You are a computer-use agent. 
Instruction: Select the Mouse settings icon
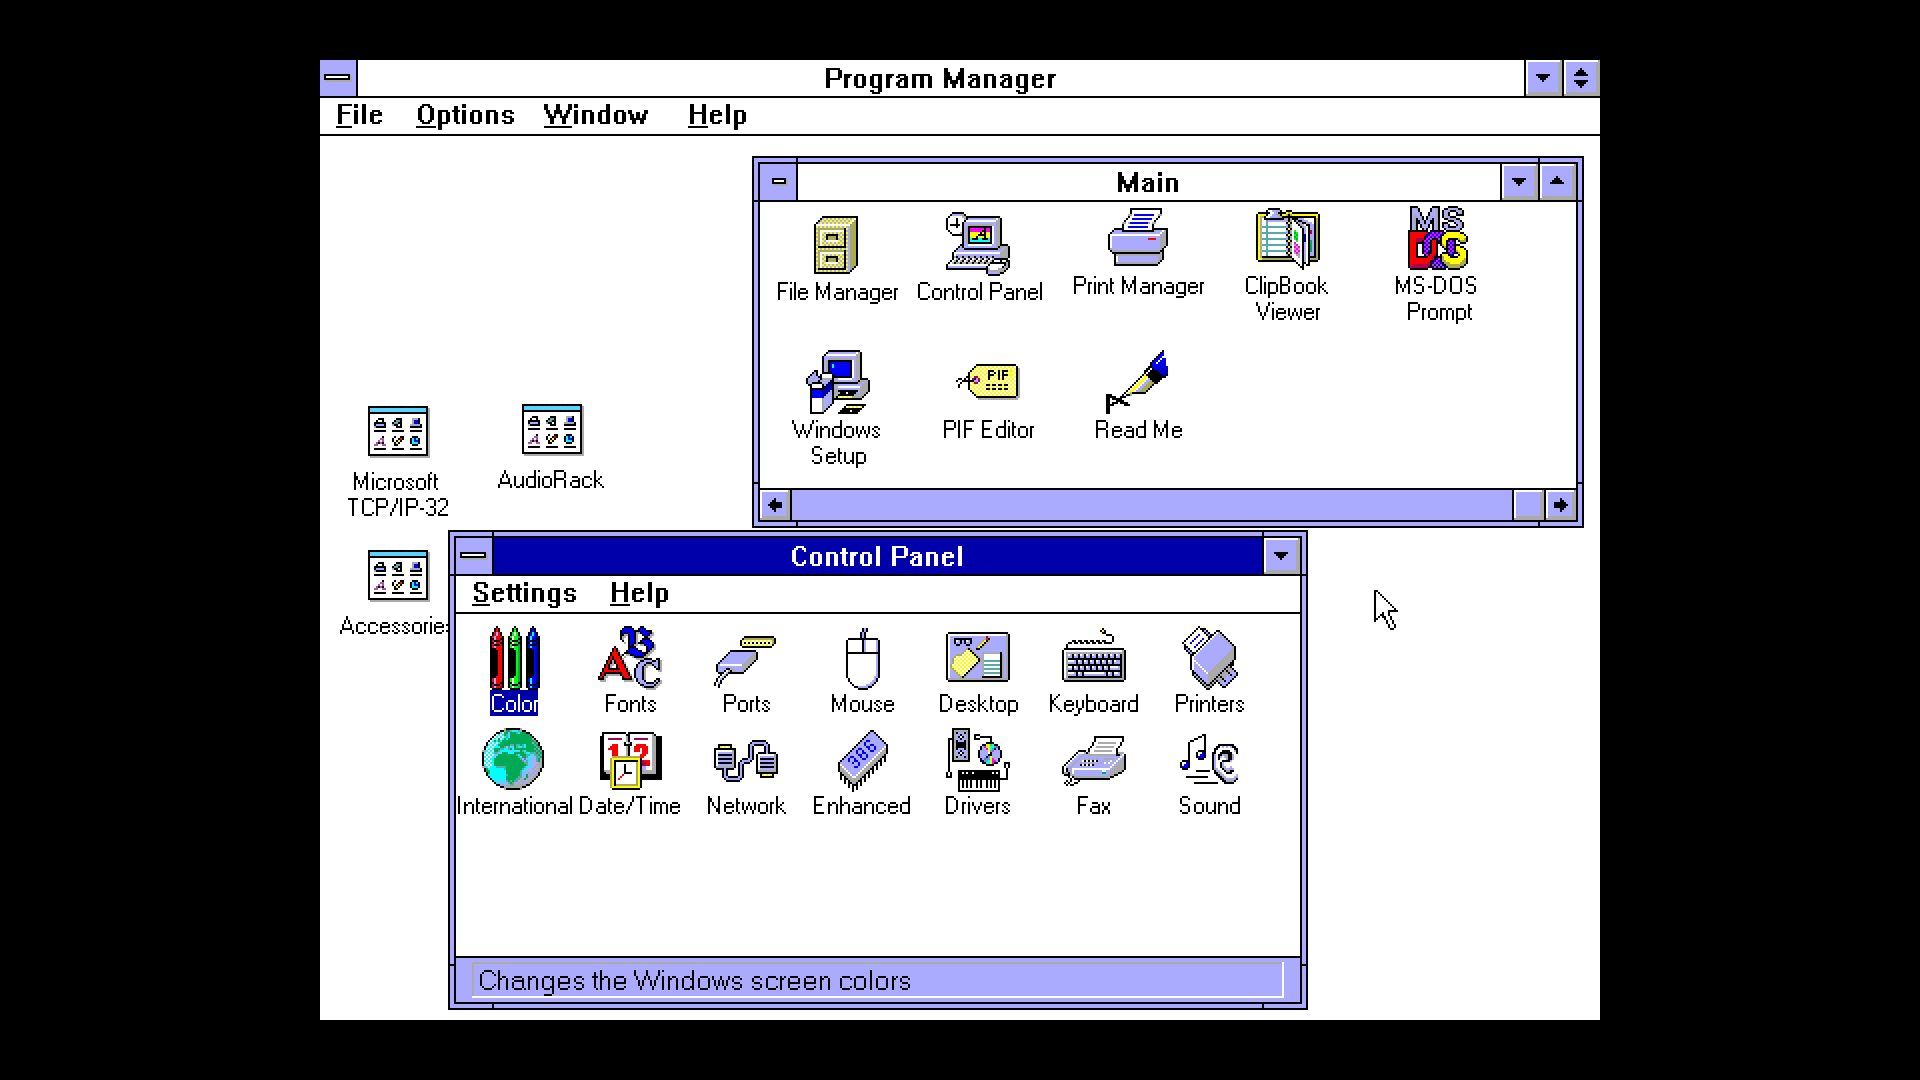(862, 659)
